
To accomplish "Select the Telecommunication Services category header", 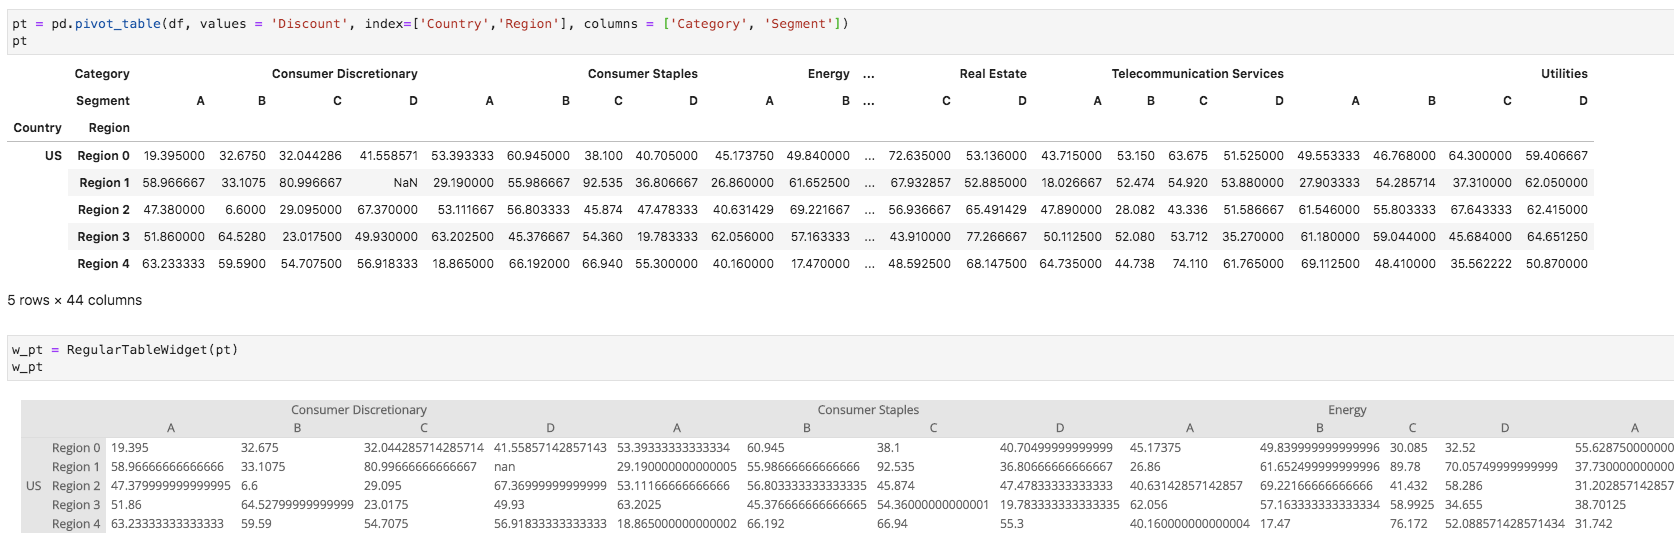I will [1197, 74].
